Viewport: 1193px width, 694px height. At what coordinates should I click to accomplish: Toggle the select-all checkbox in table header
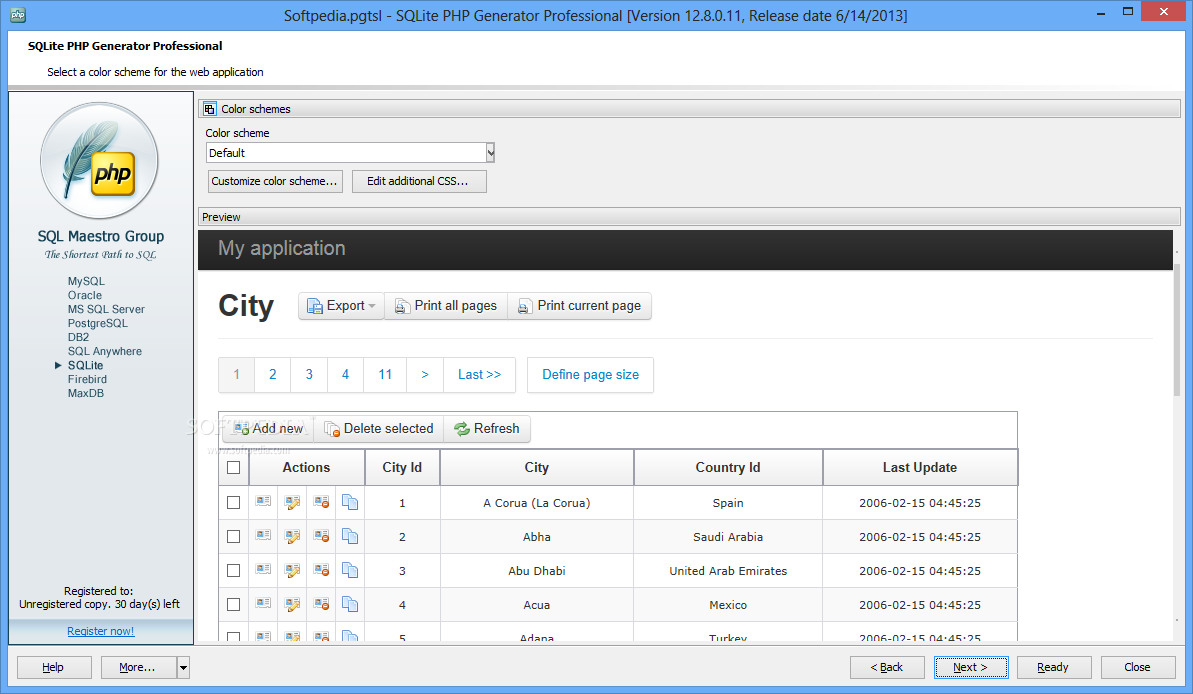click(234, 467)
